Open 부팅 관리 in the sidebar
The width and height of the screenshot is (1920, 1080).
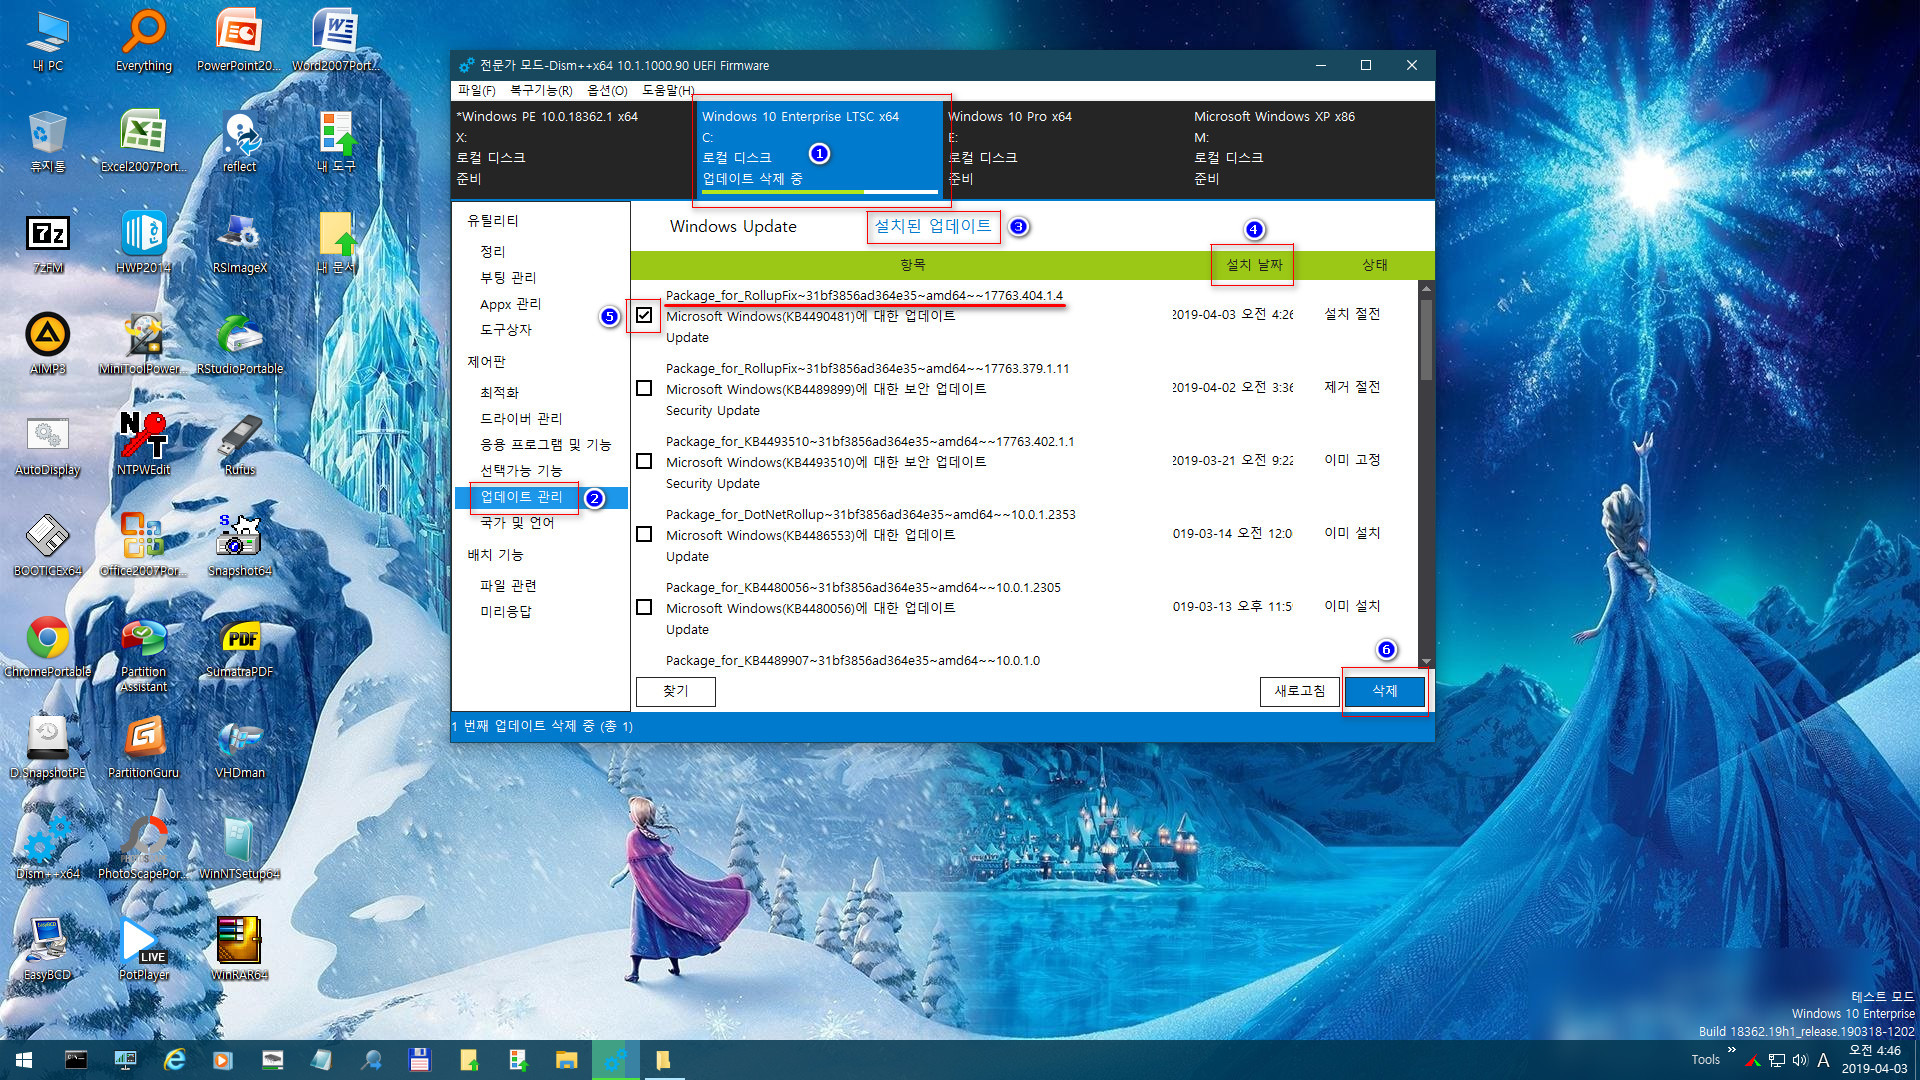pyautogui.click(x=508, y=278)
